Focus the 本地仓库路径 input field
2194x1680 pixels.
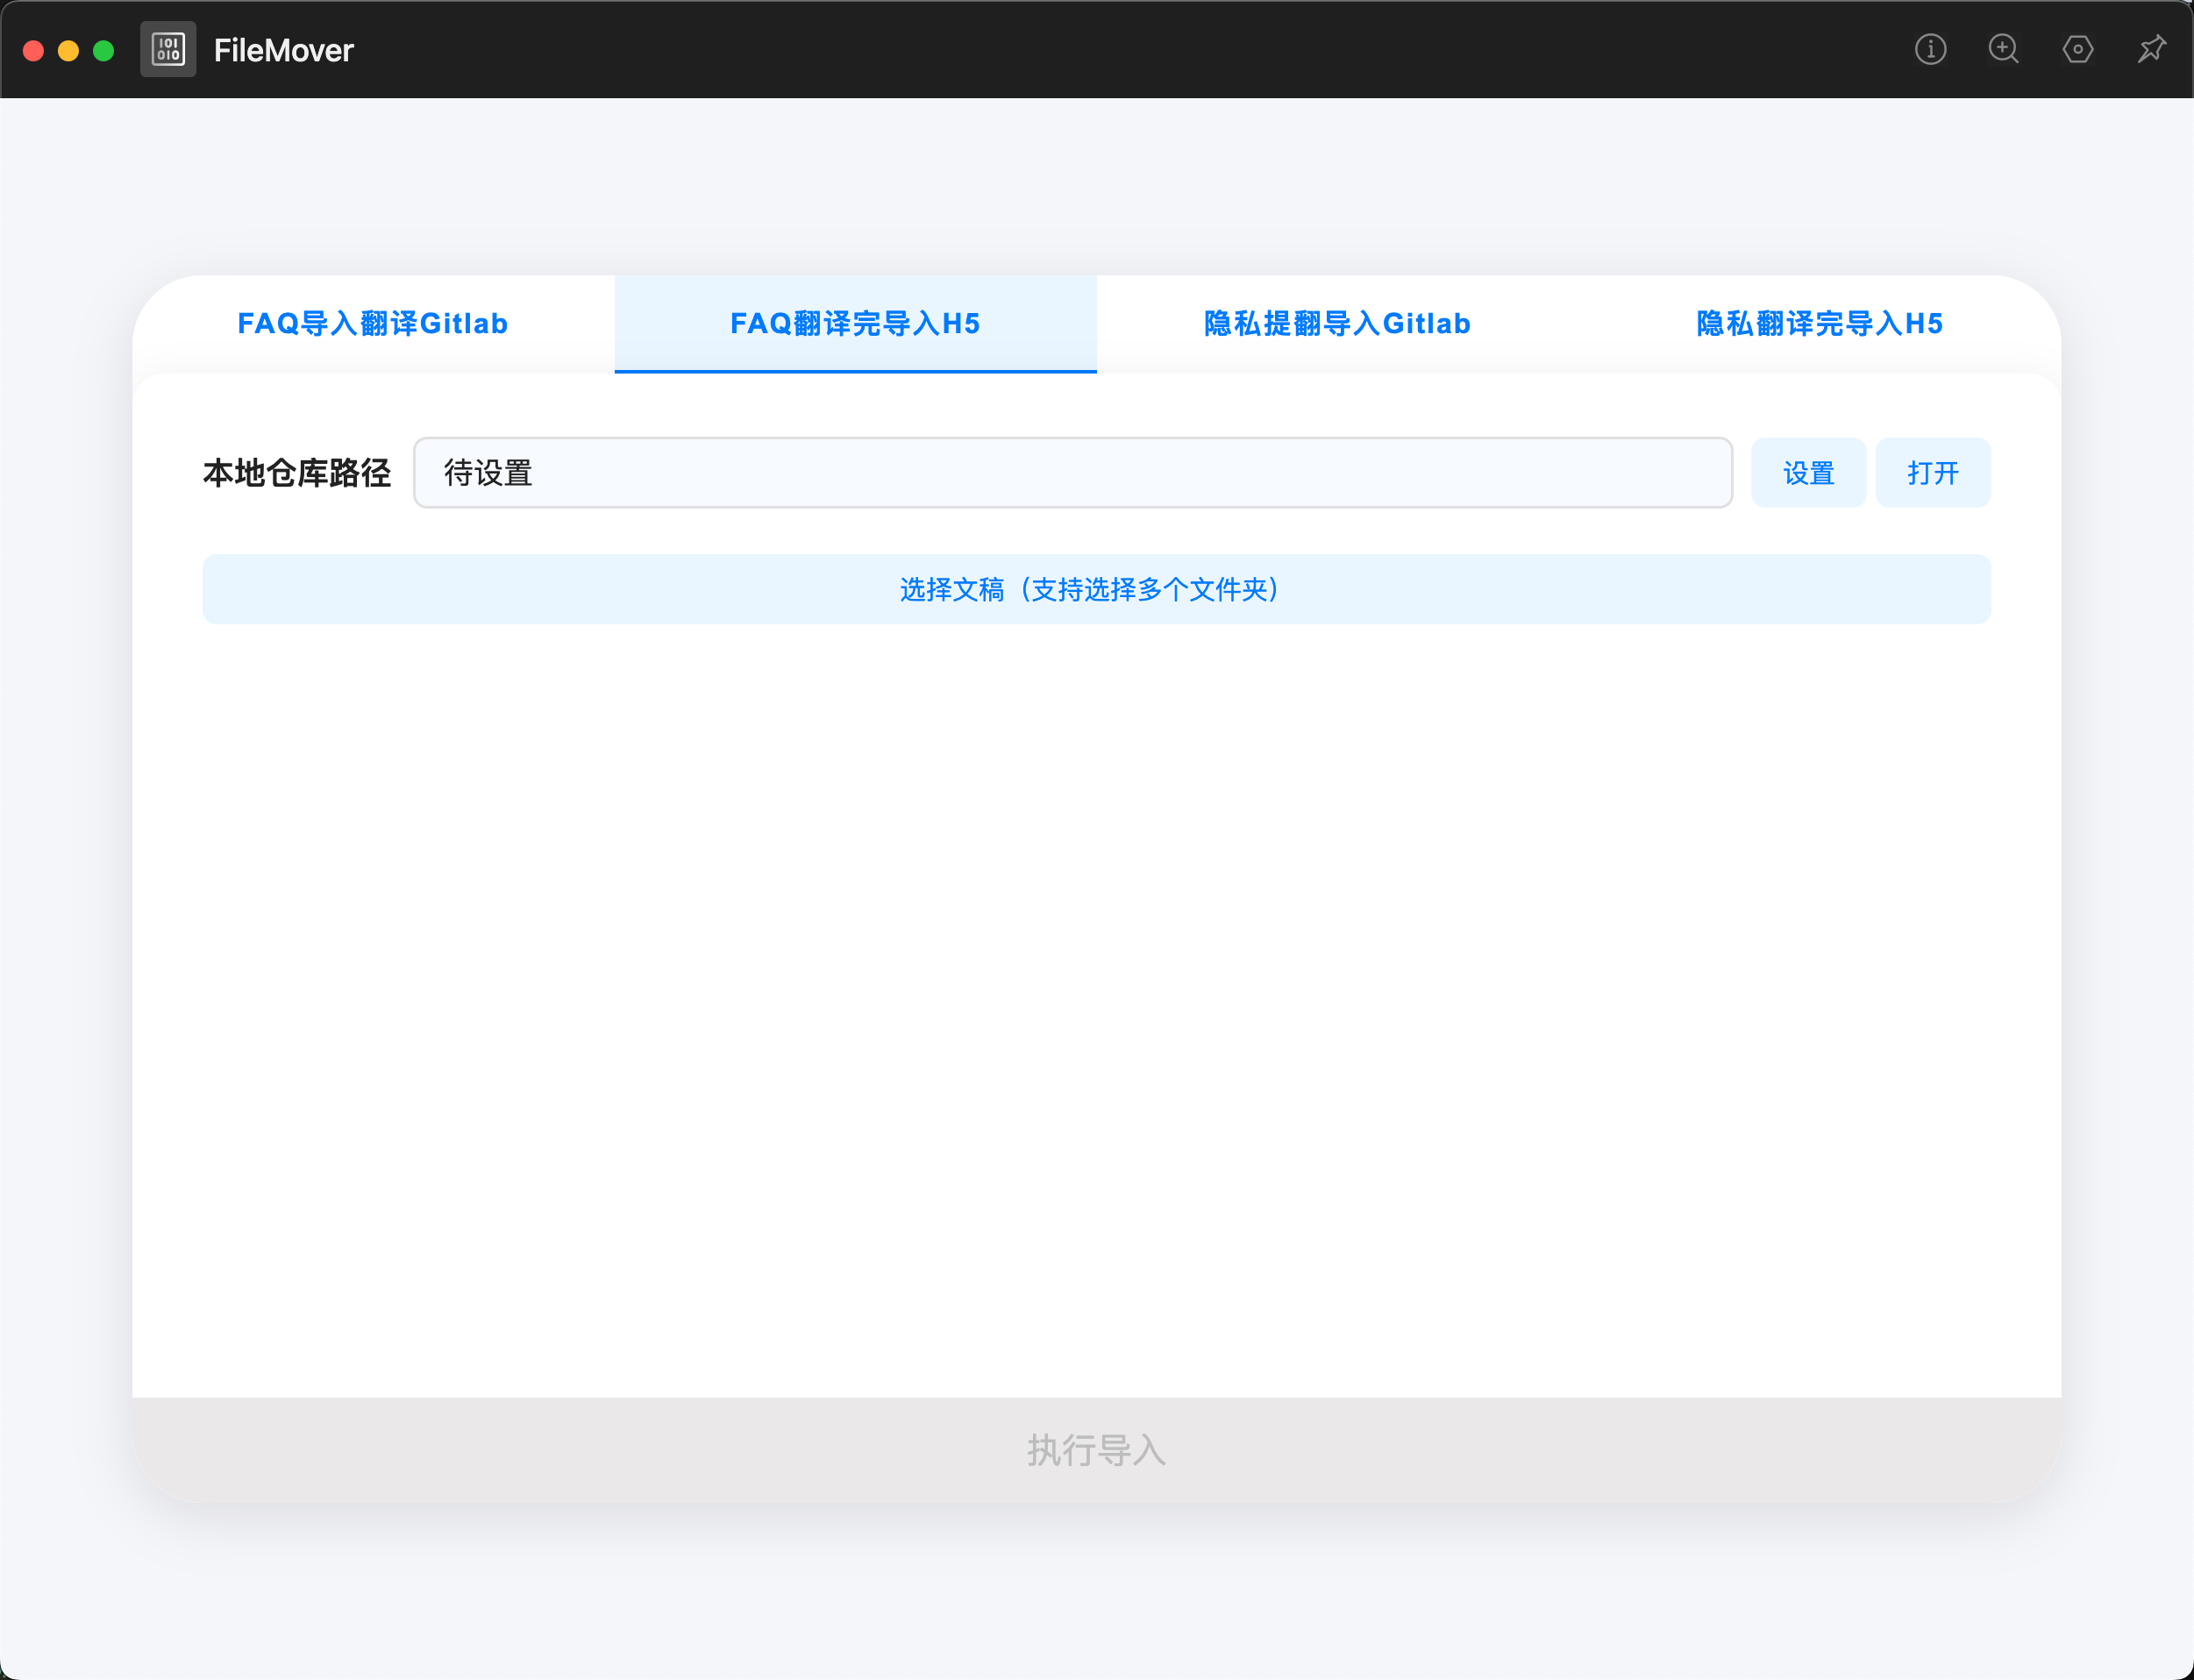[x=1073, y=473]
